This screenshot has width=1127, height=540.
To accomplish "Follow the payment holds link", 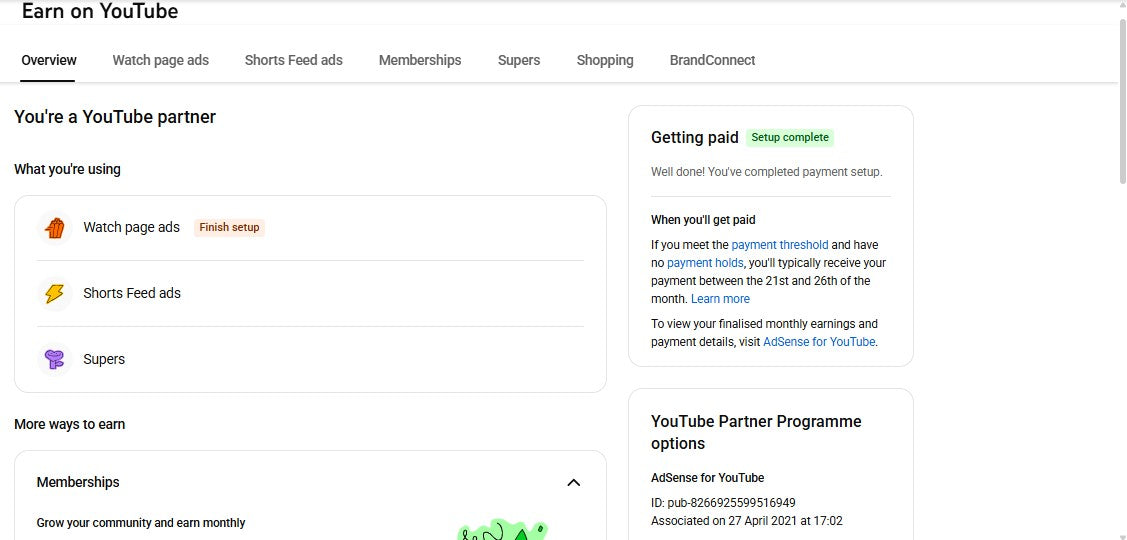I will click(705, 263).
